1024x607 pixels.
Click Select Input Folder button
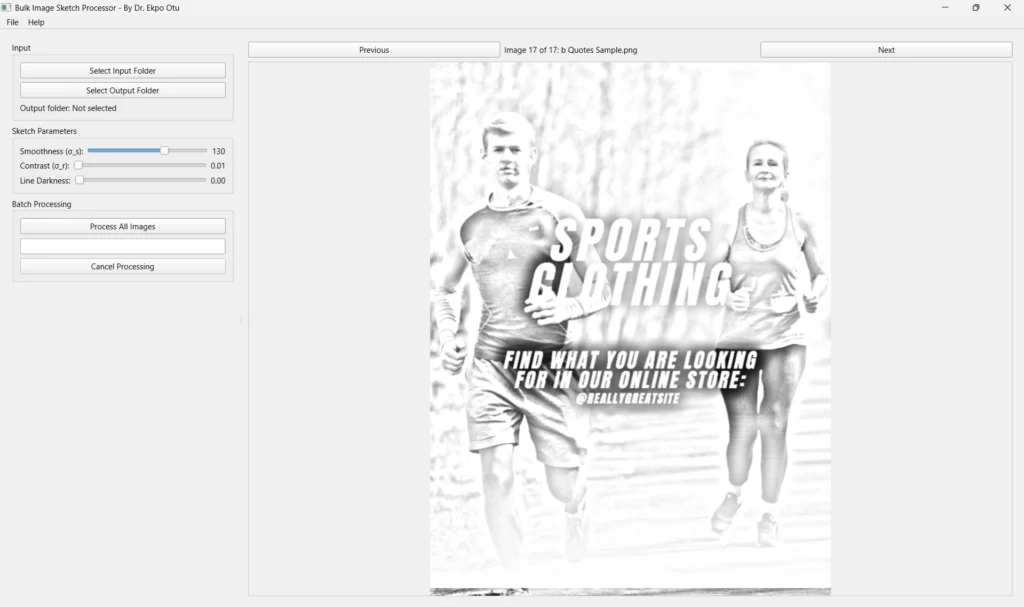coord(122,71)
